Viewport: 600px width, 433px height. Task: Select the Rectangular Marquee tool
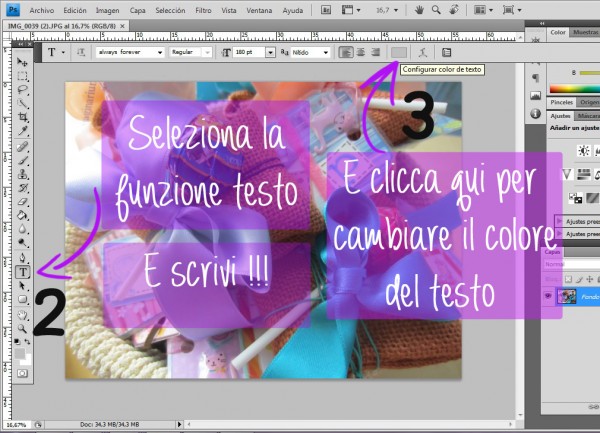pyautogui.click(x=22, y=76)
